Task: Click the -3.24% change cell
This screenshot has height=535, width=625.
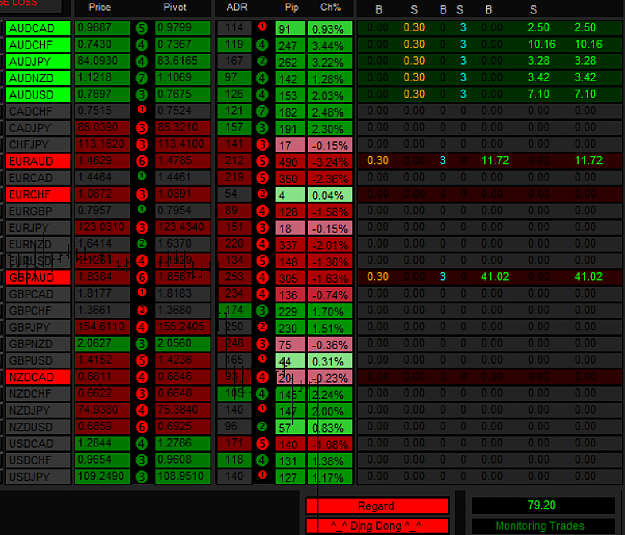Action: 330,162
